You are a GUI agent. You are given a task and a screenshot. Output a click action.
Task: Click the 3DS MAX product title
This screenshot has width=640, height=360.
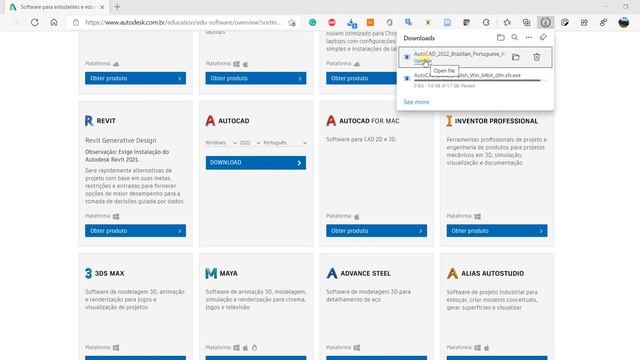point(109,273)
